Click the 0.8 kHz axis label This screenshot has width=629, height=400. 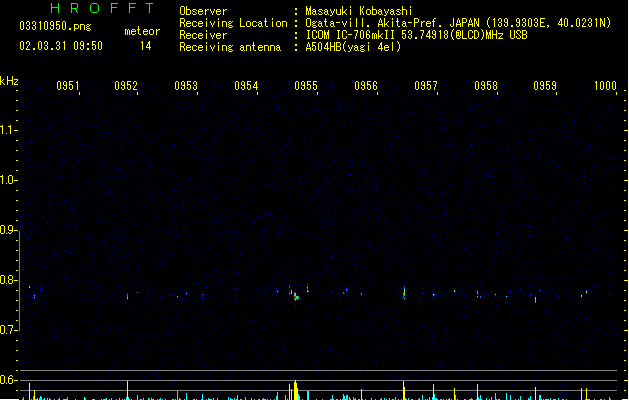point(8,280)
